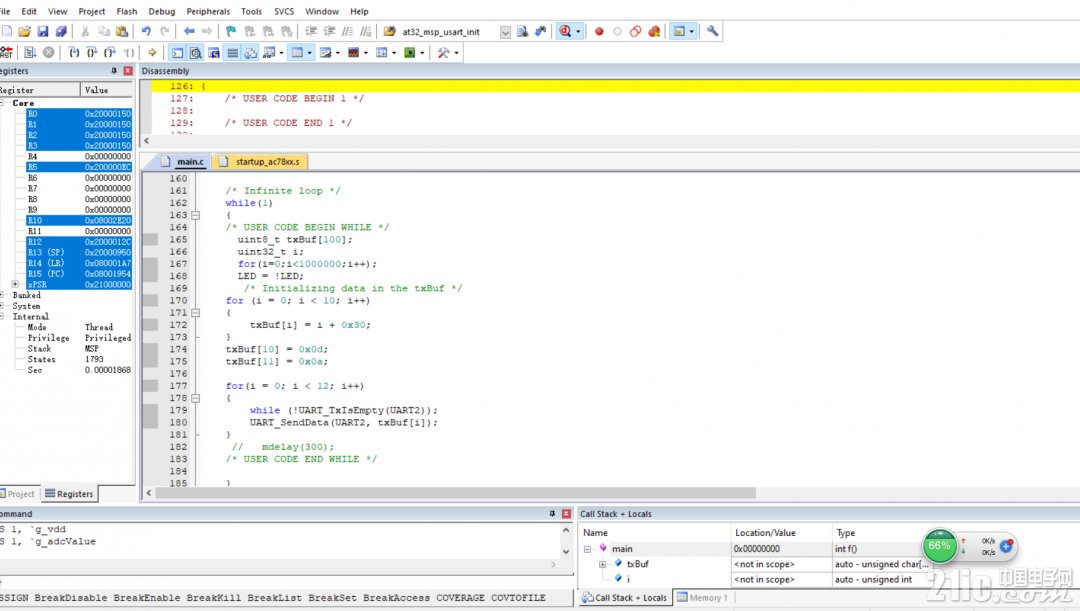
Task: Open the Toolbox dropdown arrow
Action: [456, 52]
